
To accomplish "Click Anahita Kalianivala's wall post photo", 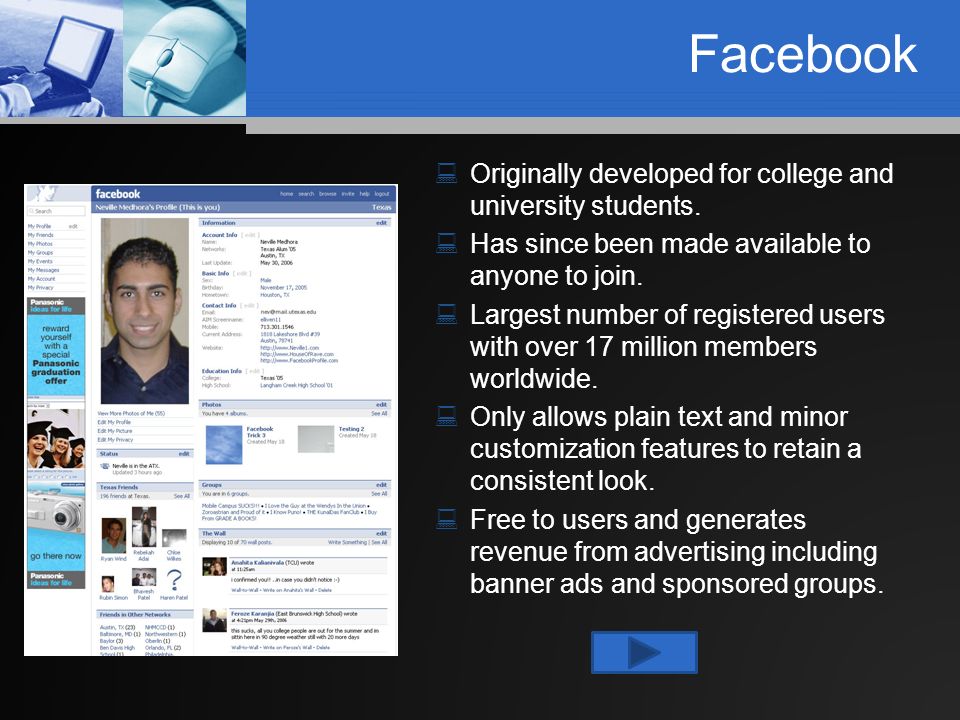I will (215, 566).
